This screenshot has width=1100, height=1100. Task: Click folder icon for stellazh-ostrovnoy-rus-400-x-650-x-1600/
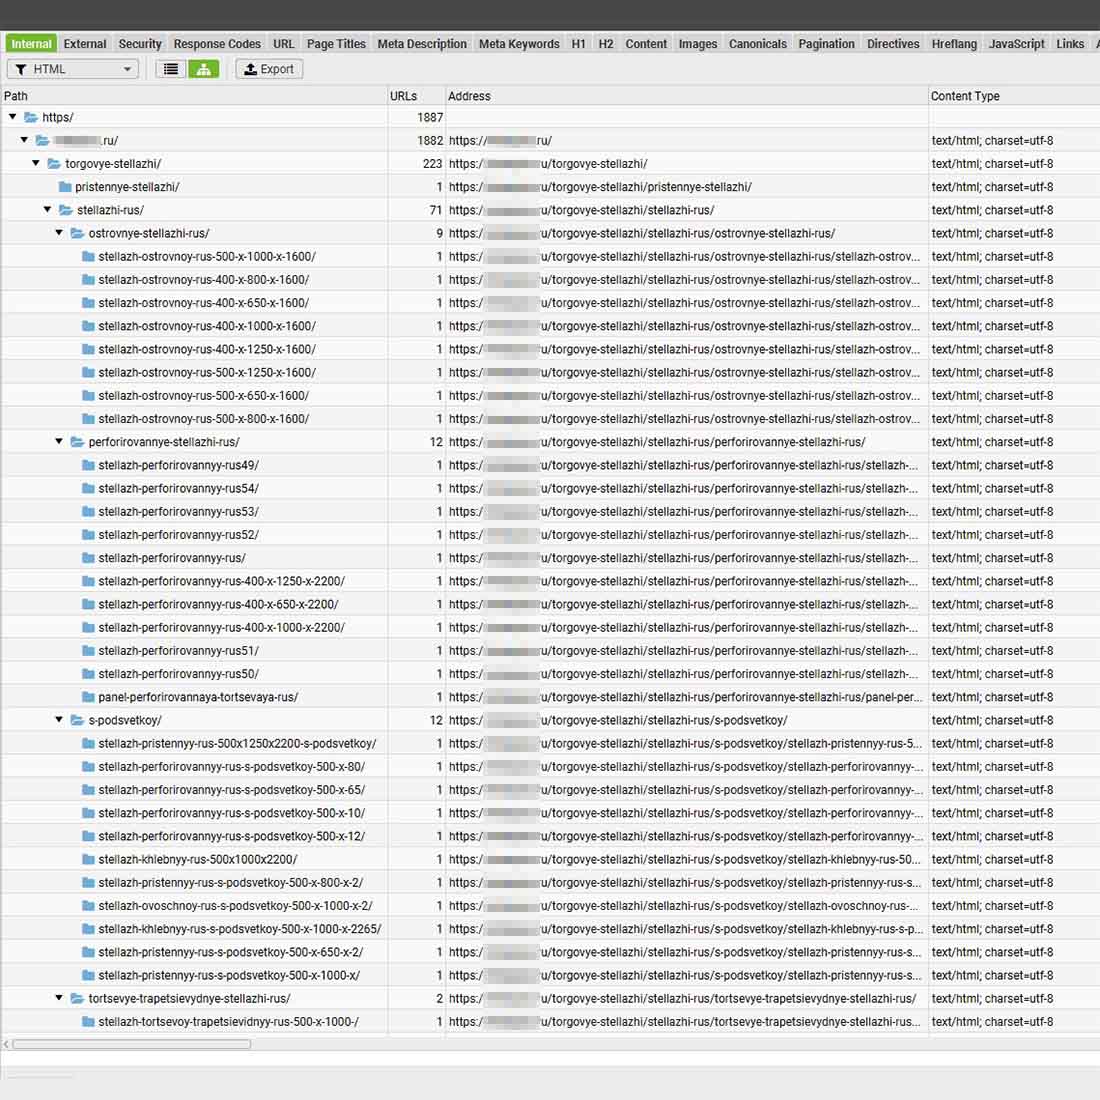click(88, 303)
